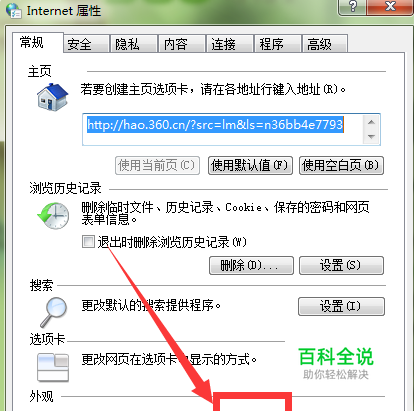Click the blue house home page icon
Image resolution: width=414 pixels, height=411 pixels.
coord(53,97)
